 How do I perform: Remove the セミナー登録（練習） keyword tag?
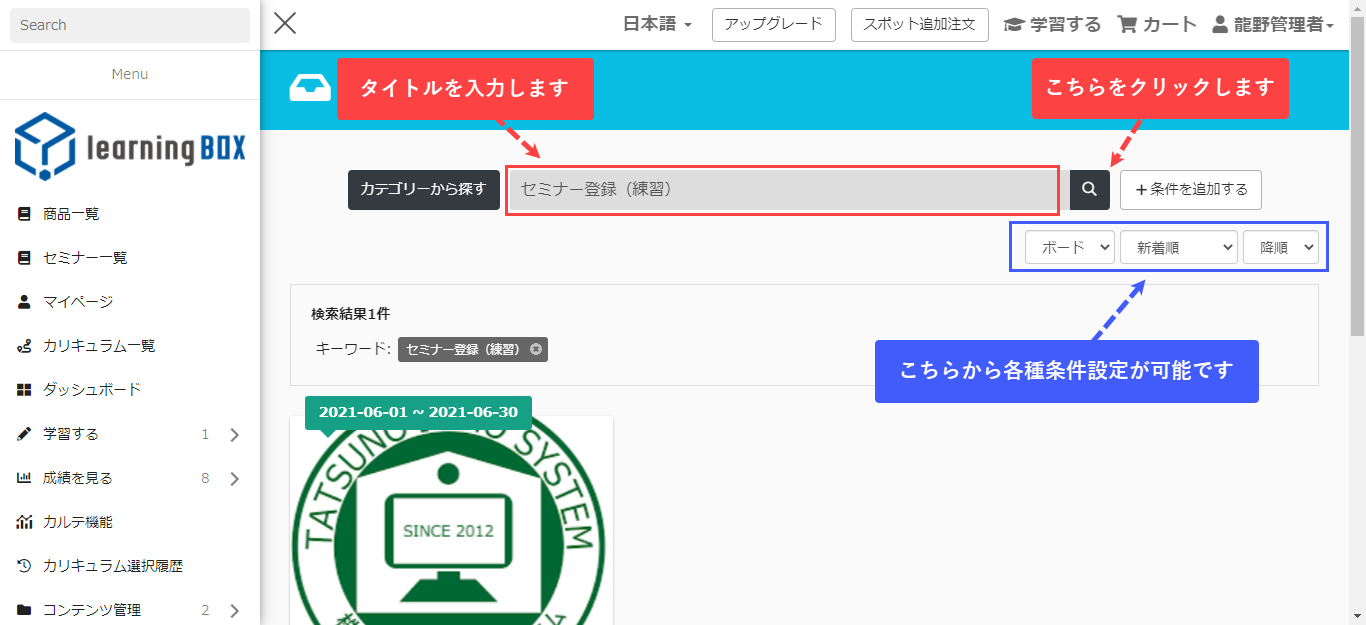click(536, 349)
